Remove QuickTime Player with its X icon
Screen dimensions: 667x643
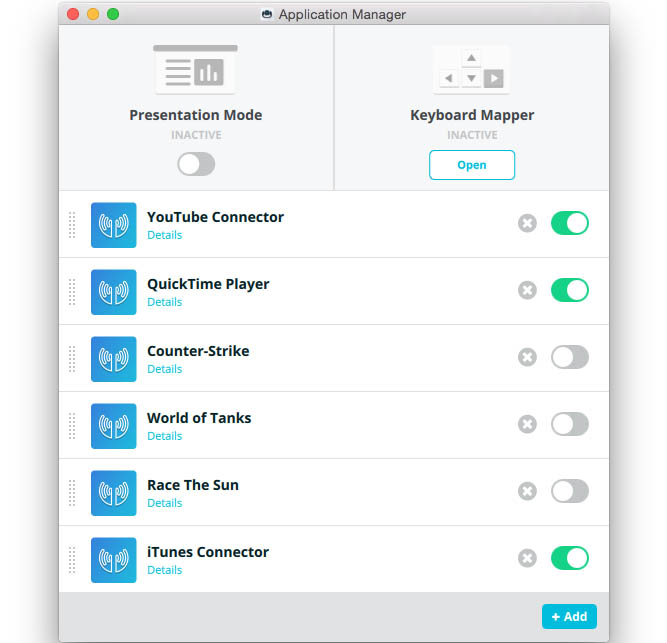(x=527, y=290)
